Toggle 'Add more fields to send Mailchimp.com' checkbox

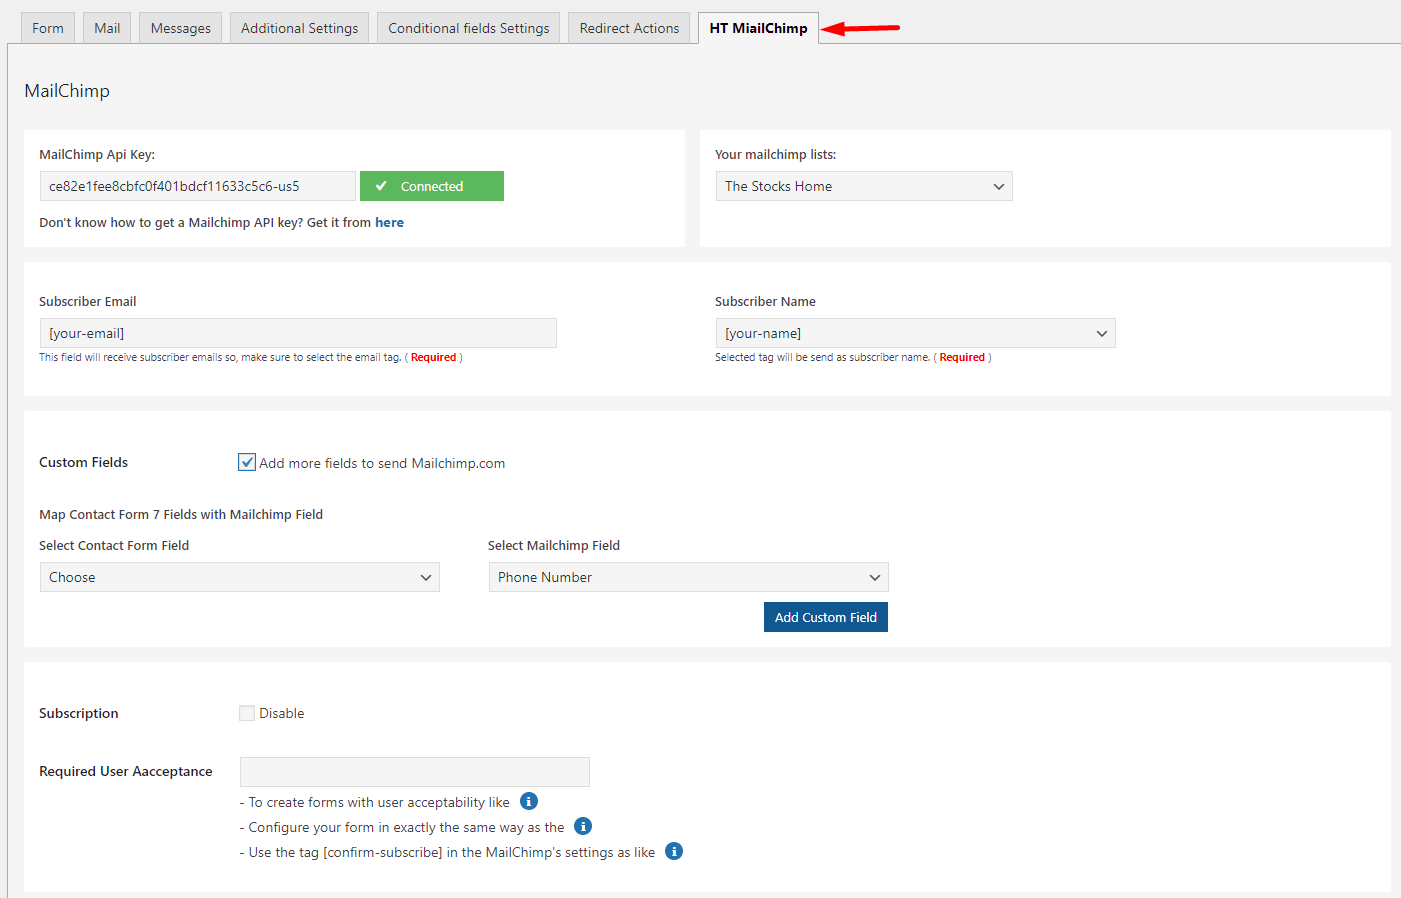pyautogui.click(x=247, y=462)
